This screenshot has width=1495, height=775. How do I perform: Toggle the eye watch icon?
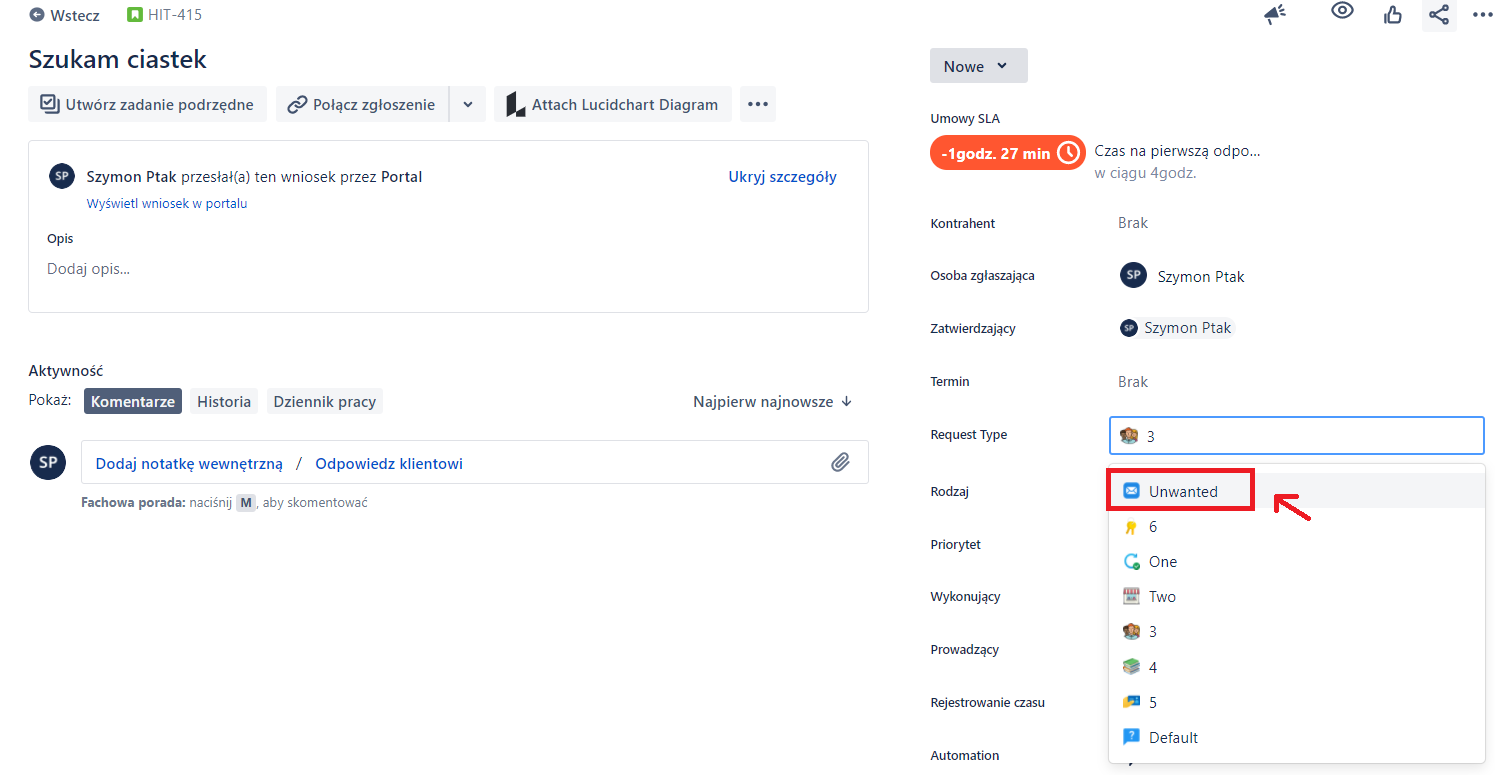tap(1342, 11)
